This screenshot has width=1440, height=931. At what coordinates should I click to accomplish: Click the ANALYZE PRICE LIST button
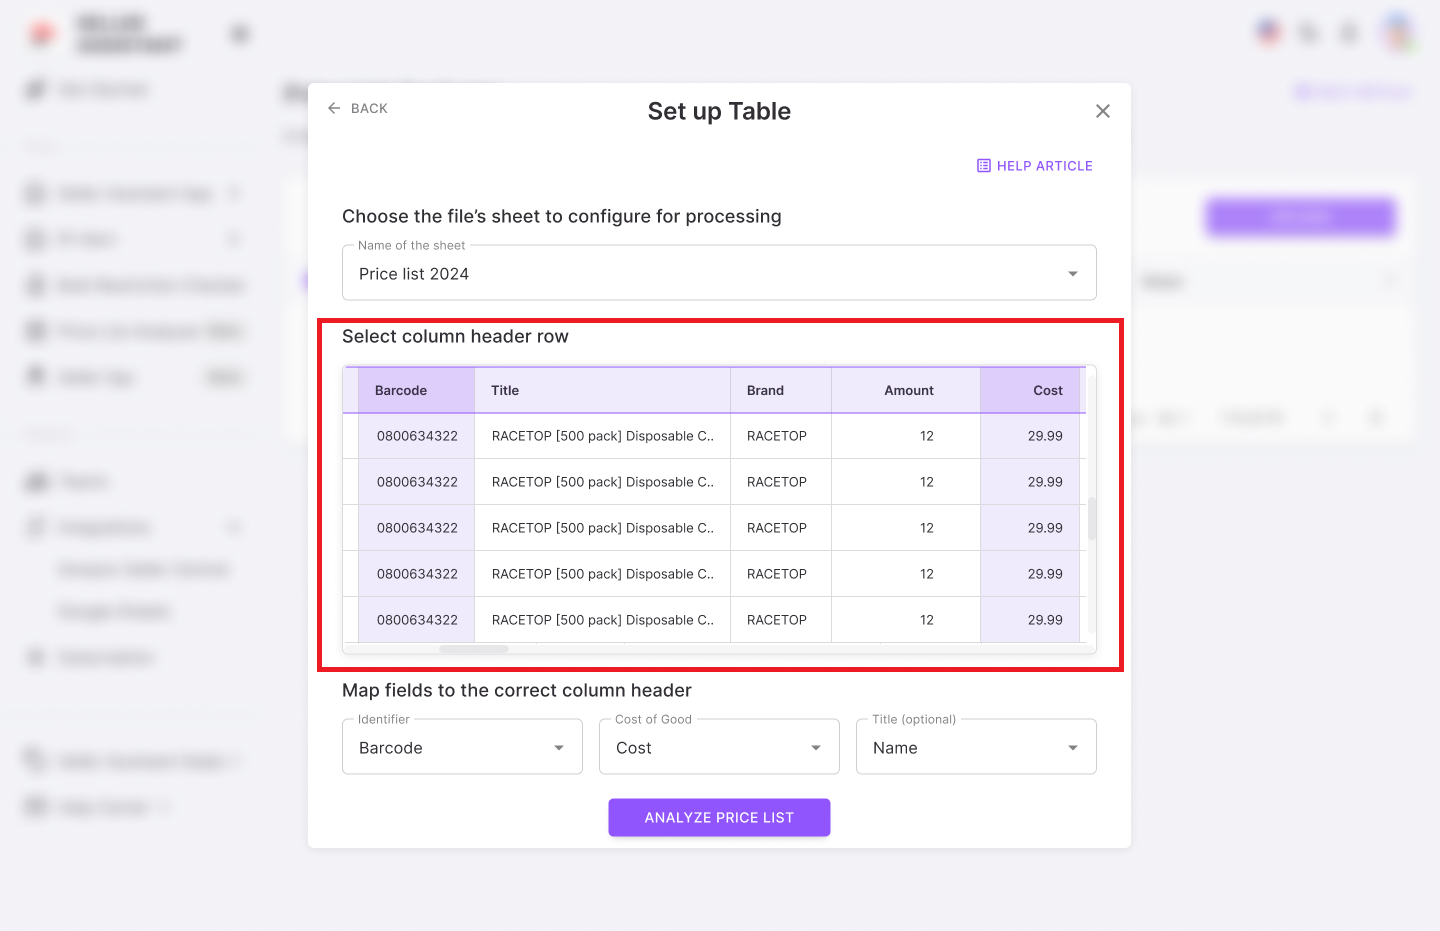click(x=719, y=817)
